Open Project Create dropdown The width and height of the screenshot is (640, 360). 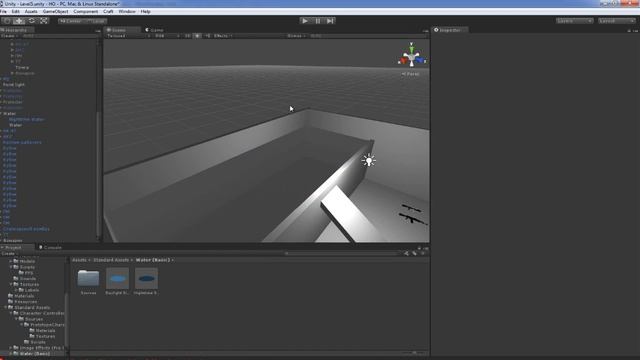pyautogui.click(x=9, y=253)
